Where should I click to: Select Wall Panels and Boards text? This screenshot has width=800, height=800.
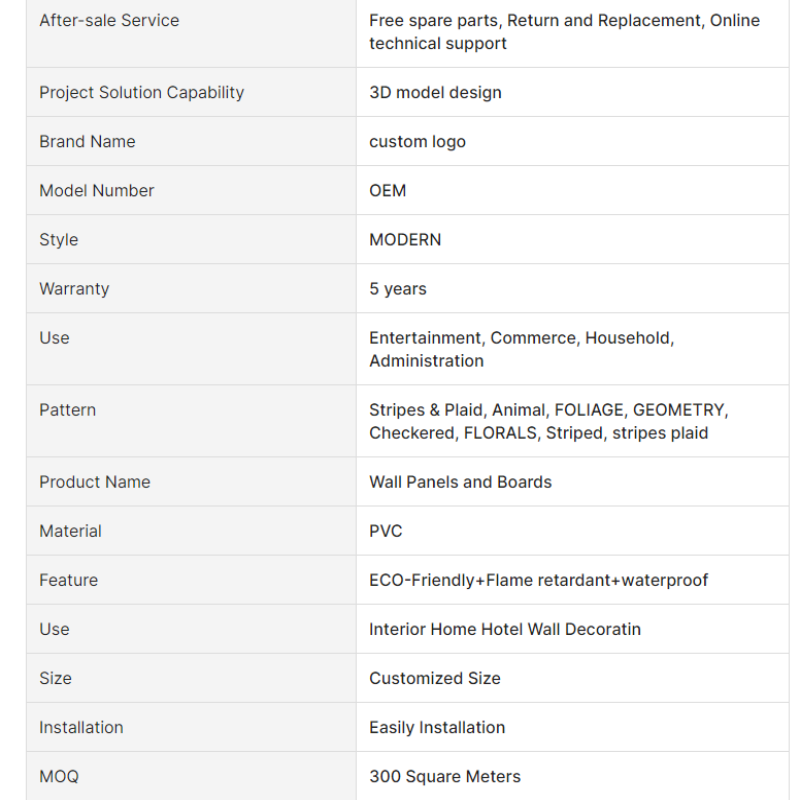[x=461, y=482]
